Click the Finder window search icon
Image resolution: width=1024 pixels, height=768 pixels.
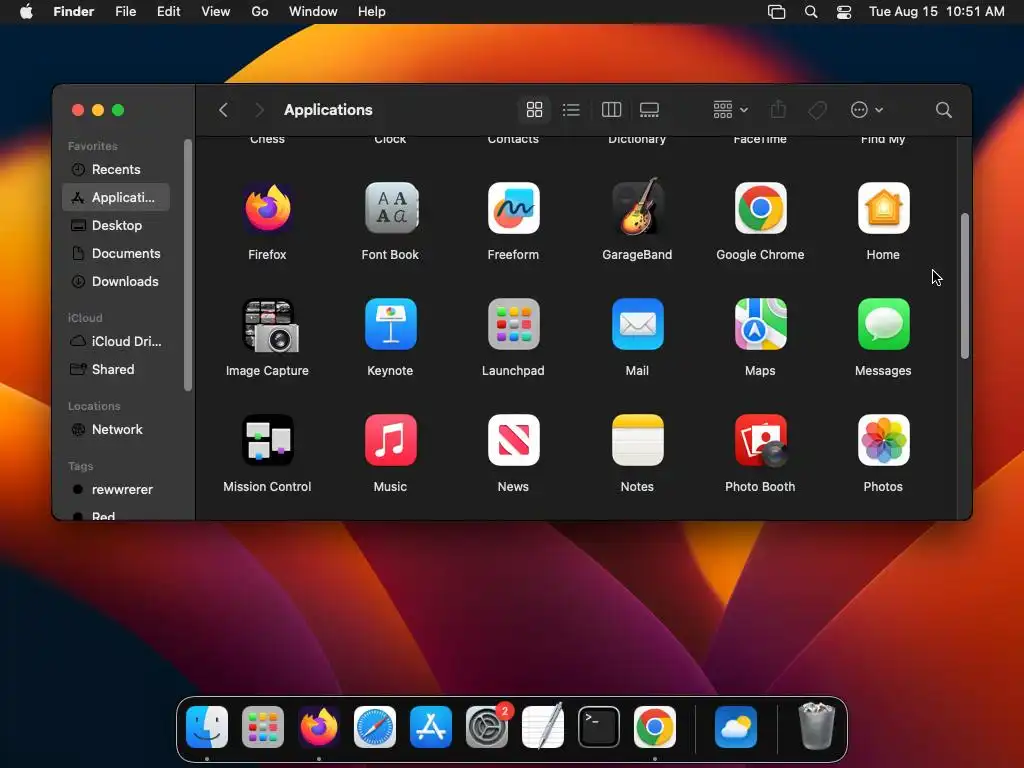tap(943, 110)
